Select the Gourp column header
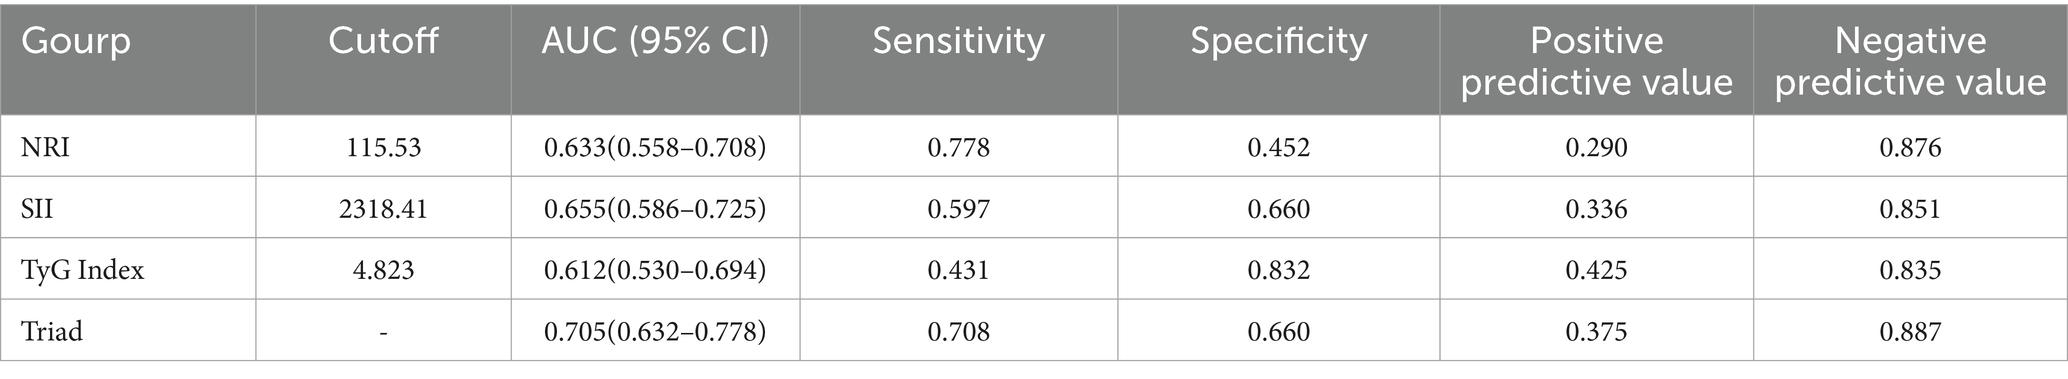Viewport: 2068px width, 379px height. pos(76,43)
